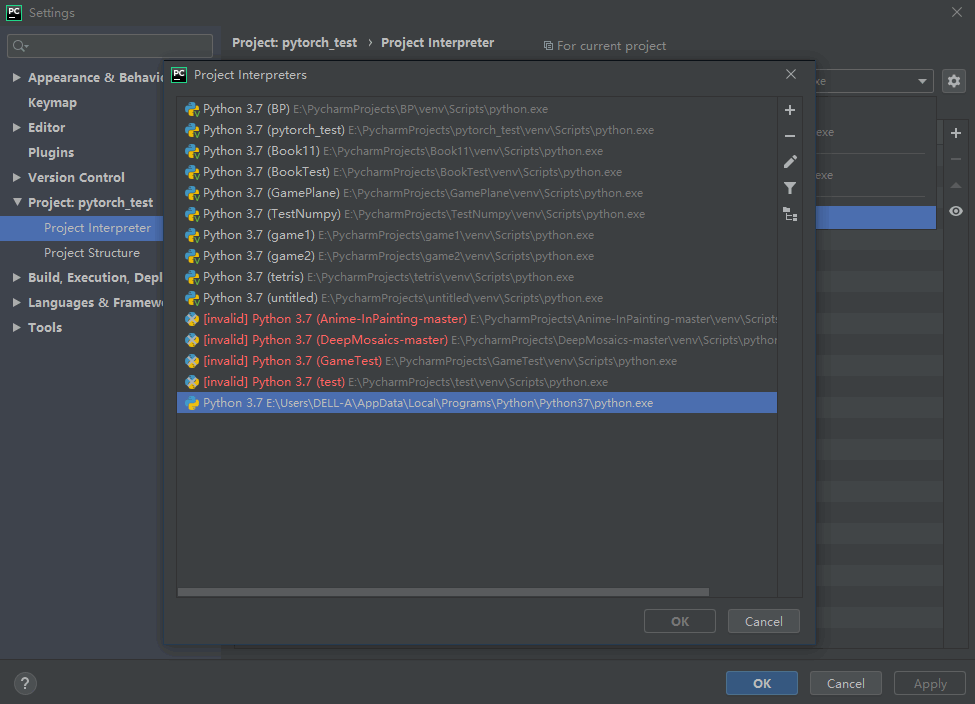Open the Keymap settings page
Image resolution: width=975 pixels, height=704 pixels.
52,103
